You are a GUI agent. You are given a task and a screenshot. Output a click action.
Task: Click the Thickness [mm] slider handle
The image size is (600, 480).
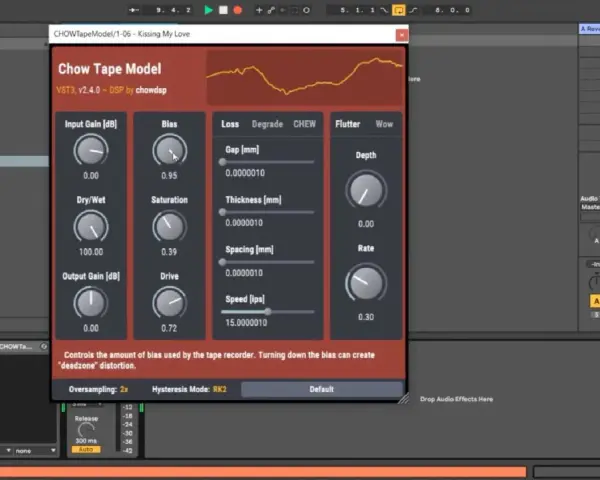tap(222, 212)
